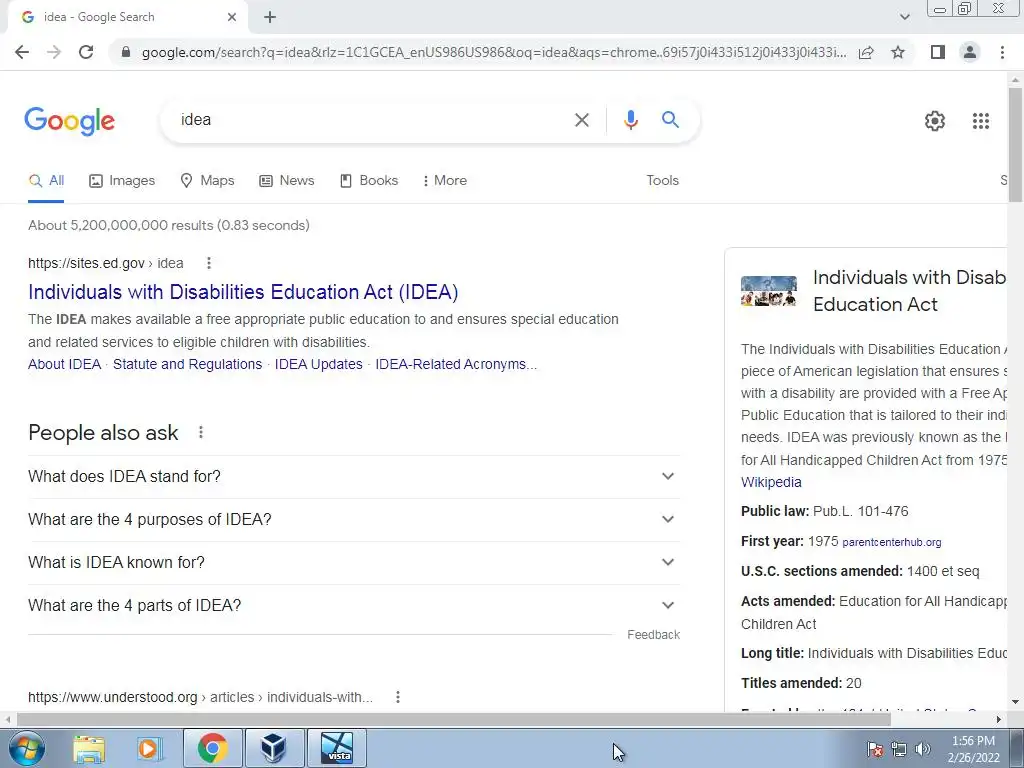
Task: Click the Google logo
Action: point(70,121)
